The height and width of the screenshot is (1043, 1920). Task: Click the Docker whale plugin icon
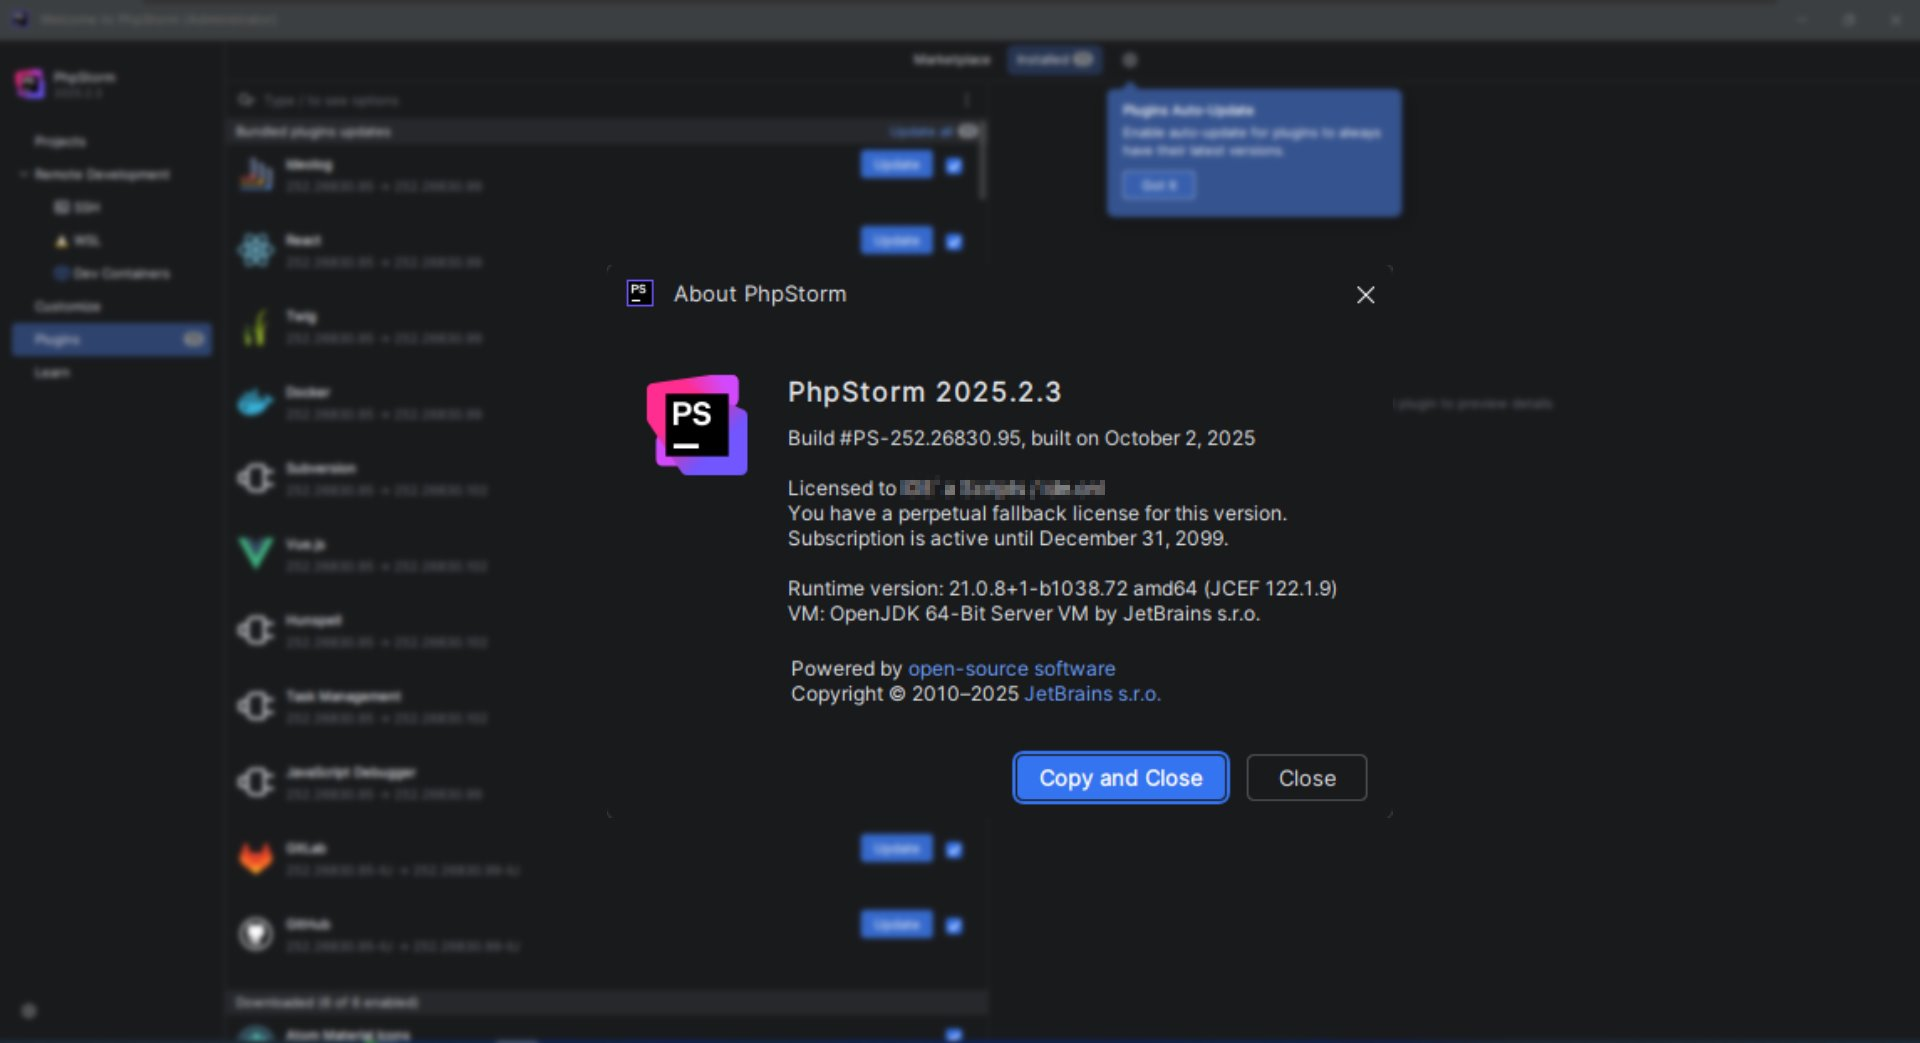pos(256,402)
